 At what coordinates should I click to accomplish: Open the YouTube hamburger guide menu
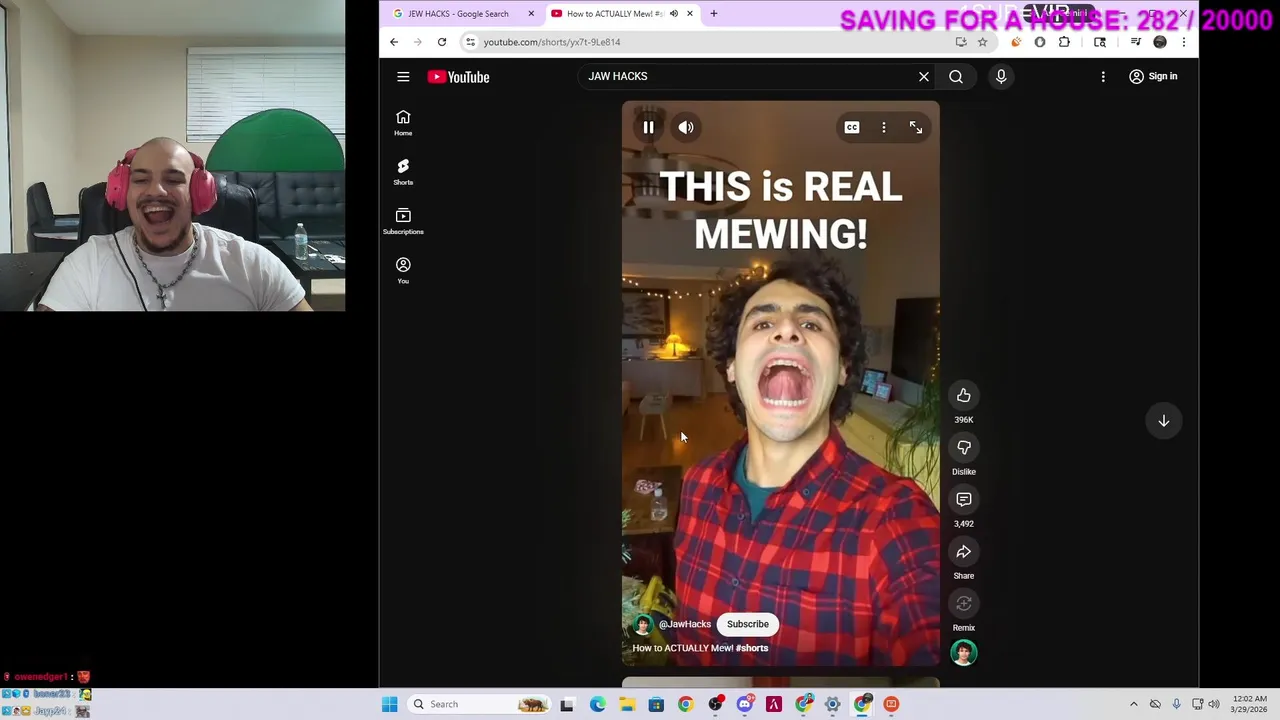tap(403, 77)
